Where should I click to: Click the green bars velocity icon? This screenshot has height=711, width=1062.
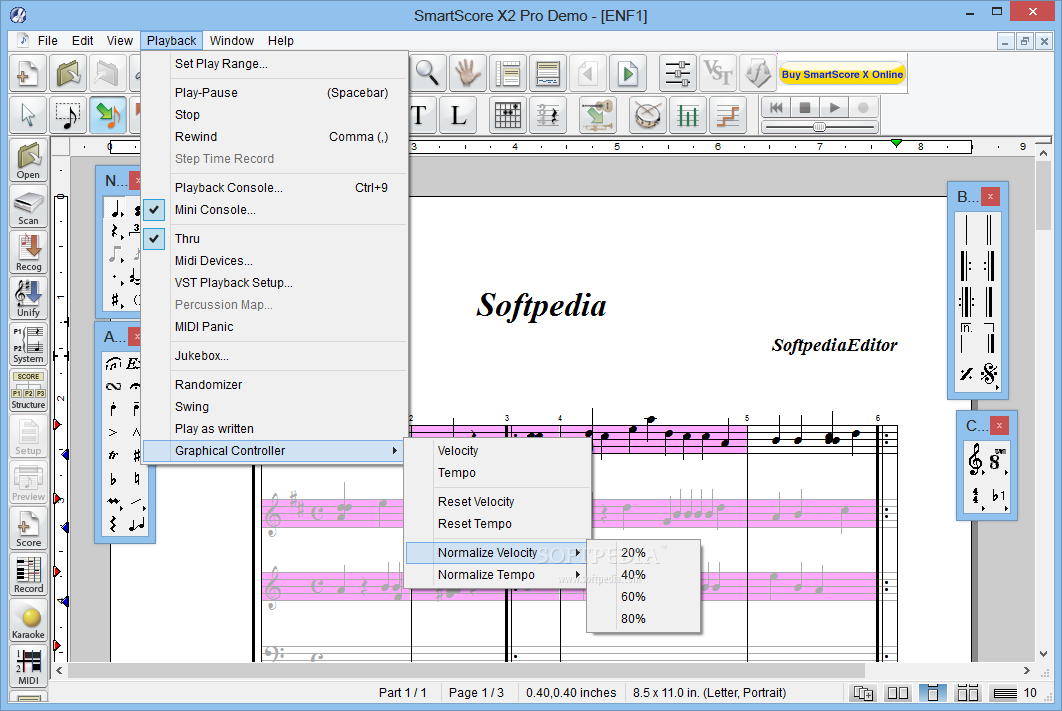pos(688,115)
